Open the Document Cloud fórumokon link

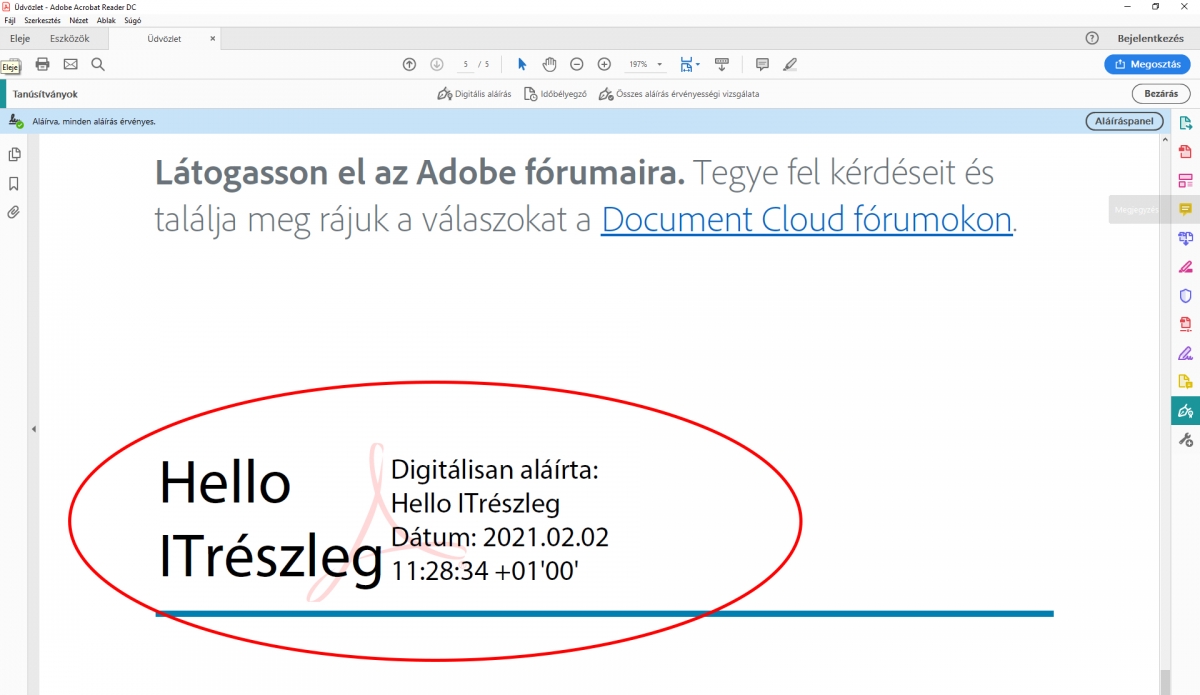point(806,219)
